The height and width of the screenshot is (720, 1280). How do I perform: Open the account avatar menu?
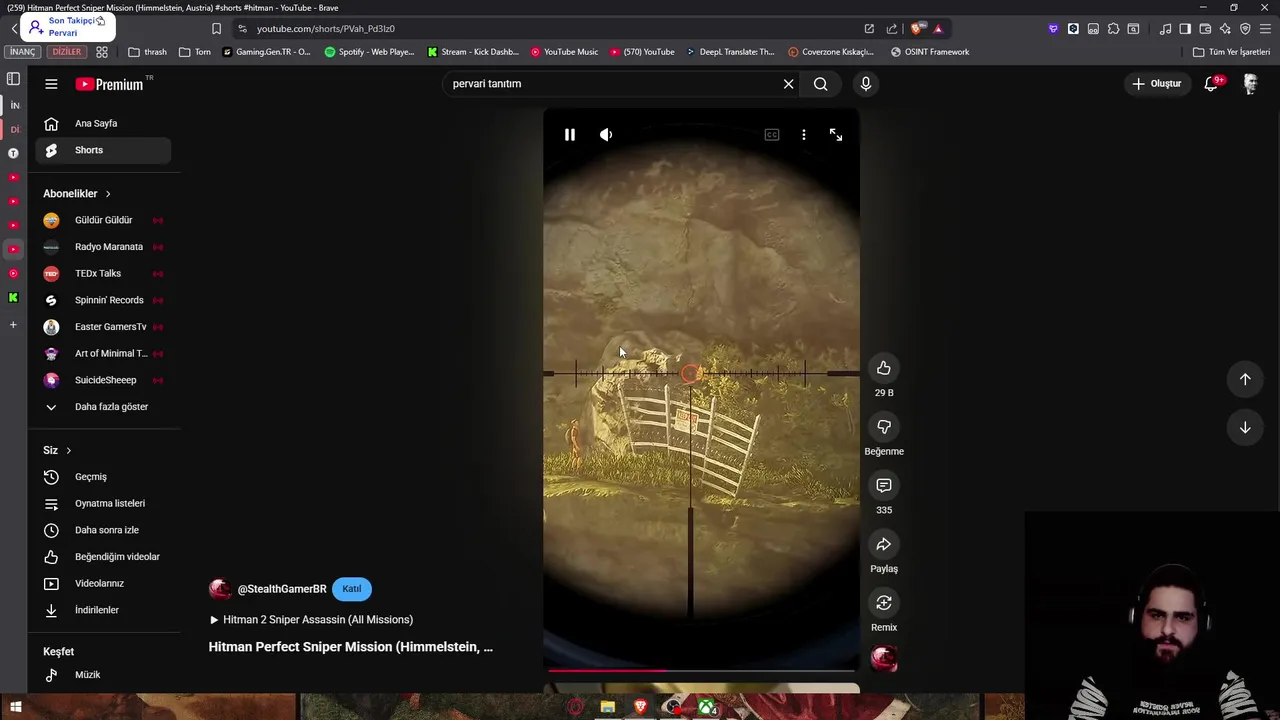point(1250,84)
